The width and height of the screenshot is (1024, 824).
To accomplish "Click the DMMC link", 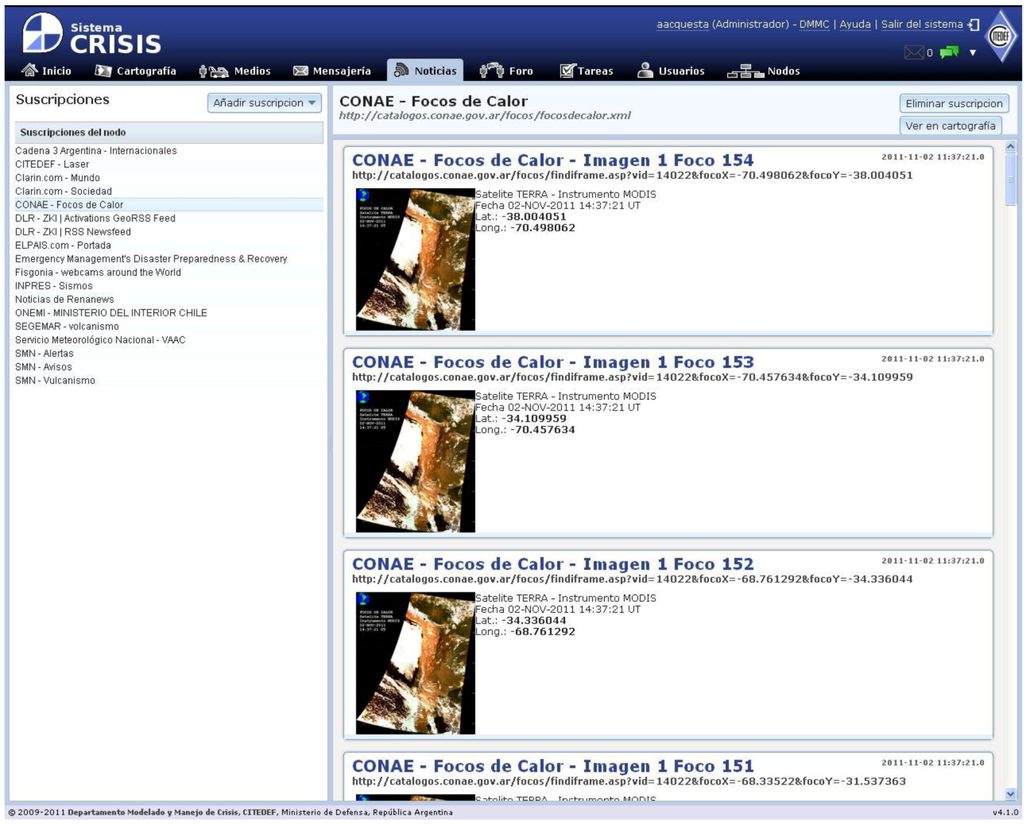I will 814,24.
